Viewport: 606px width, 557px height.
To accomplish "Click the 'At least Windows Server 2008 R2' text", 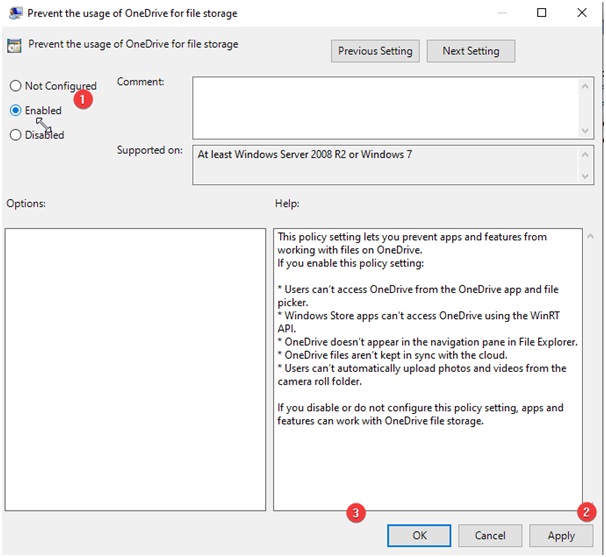I will [x=305, y=154].
